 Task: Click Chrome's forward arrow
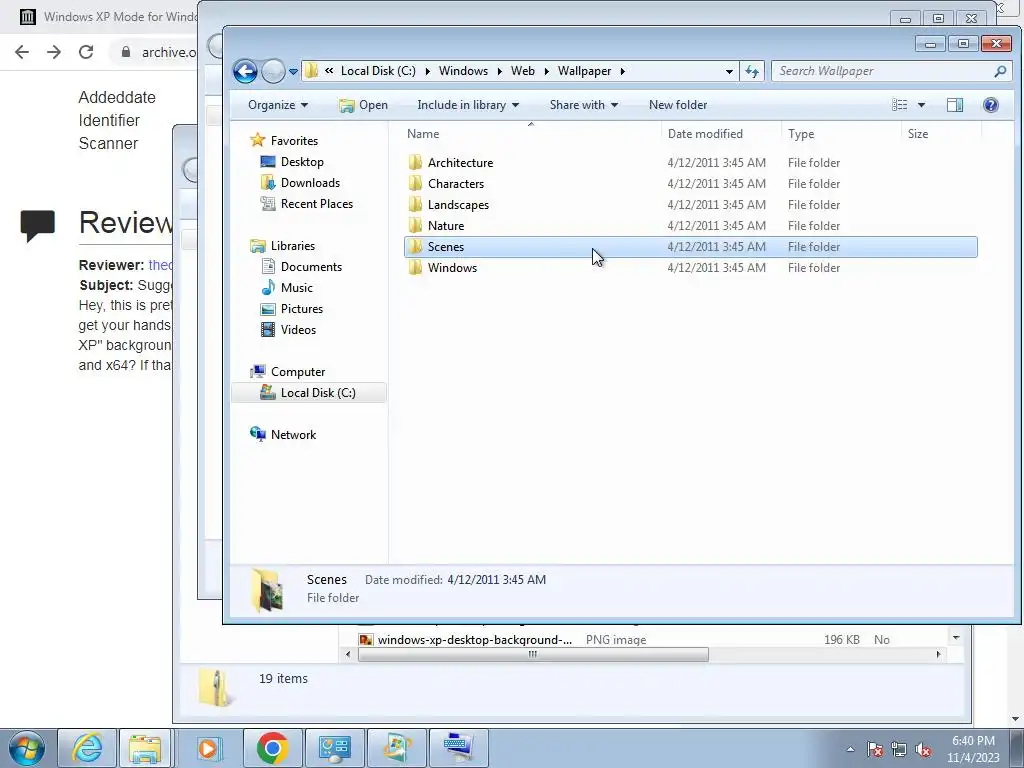[x=54, y=52]
